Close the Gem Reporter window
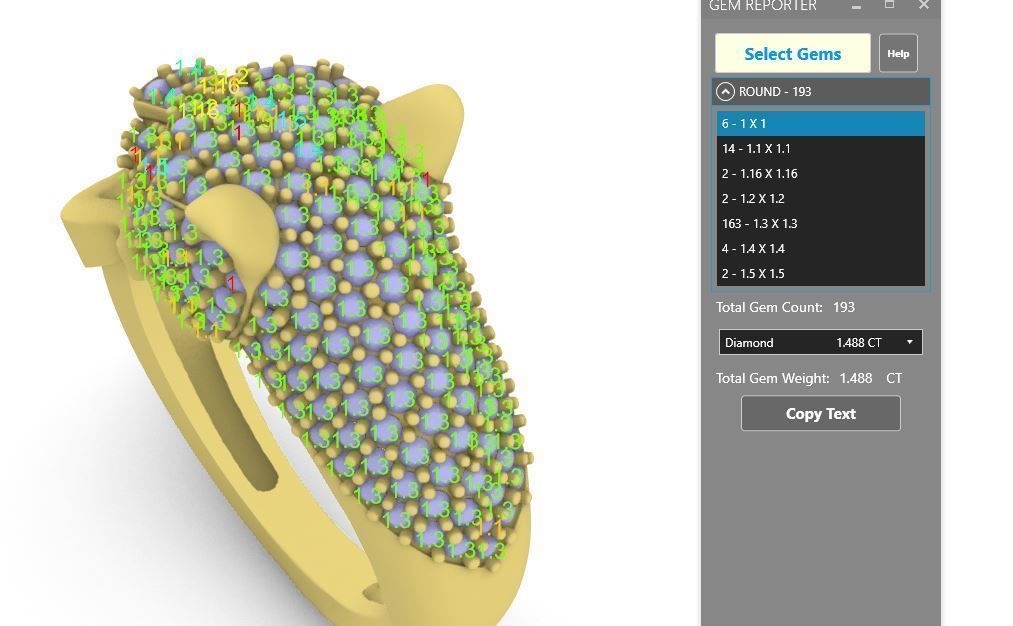1013x626 pixels. [x=924, y=5]
